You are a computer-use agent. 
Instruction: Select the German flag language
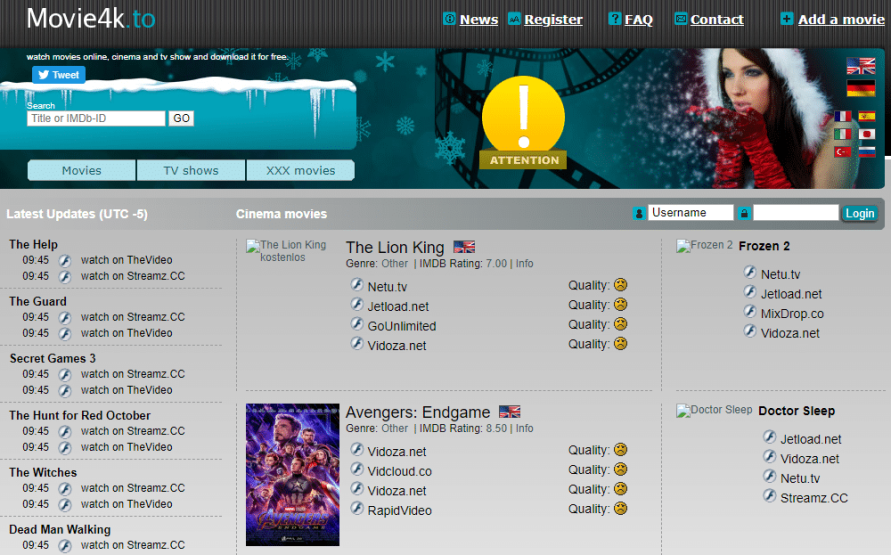coord(861,88)
